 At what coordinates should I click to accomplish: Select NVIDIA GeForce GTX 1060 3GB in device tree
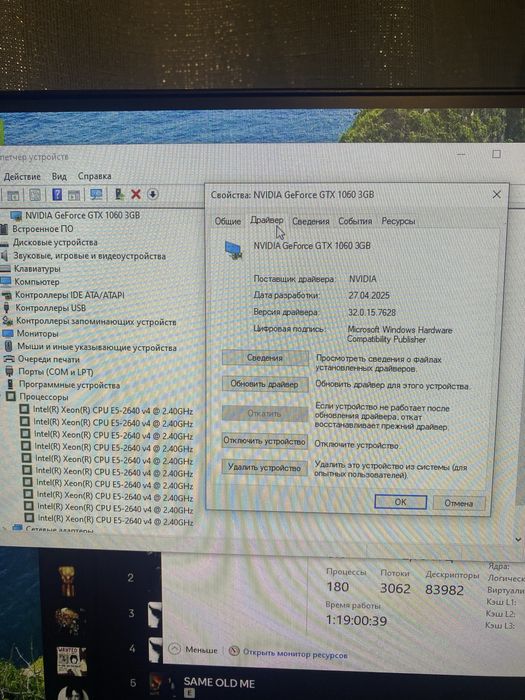(x=83, y=215)
